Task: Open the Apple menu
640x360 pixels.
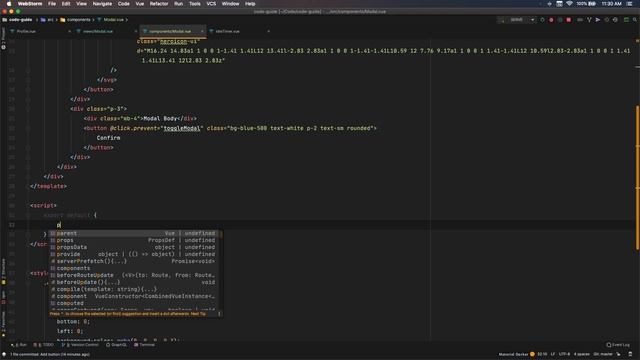Action: pos(9,4)
